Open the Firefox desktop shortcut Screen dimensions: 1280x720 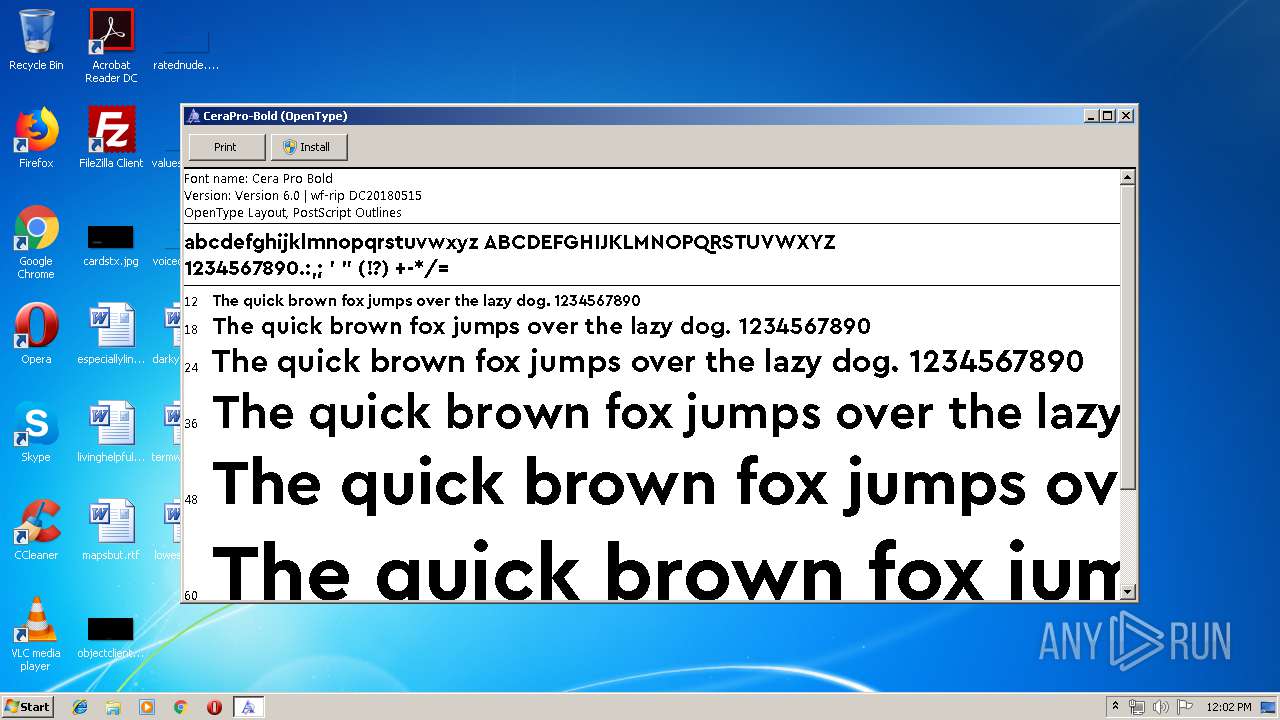pyautogui.click(x=36, y=138)
